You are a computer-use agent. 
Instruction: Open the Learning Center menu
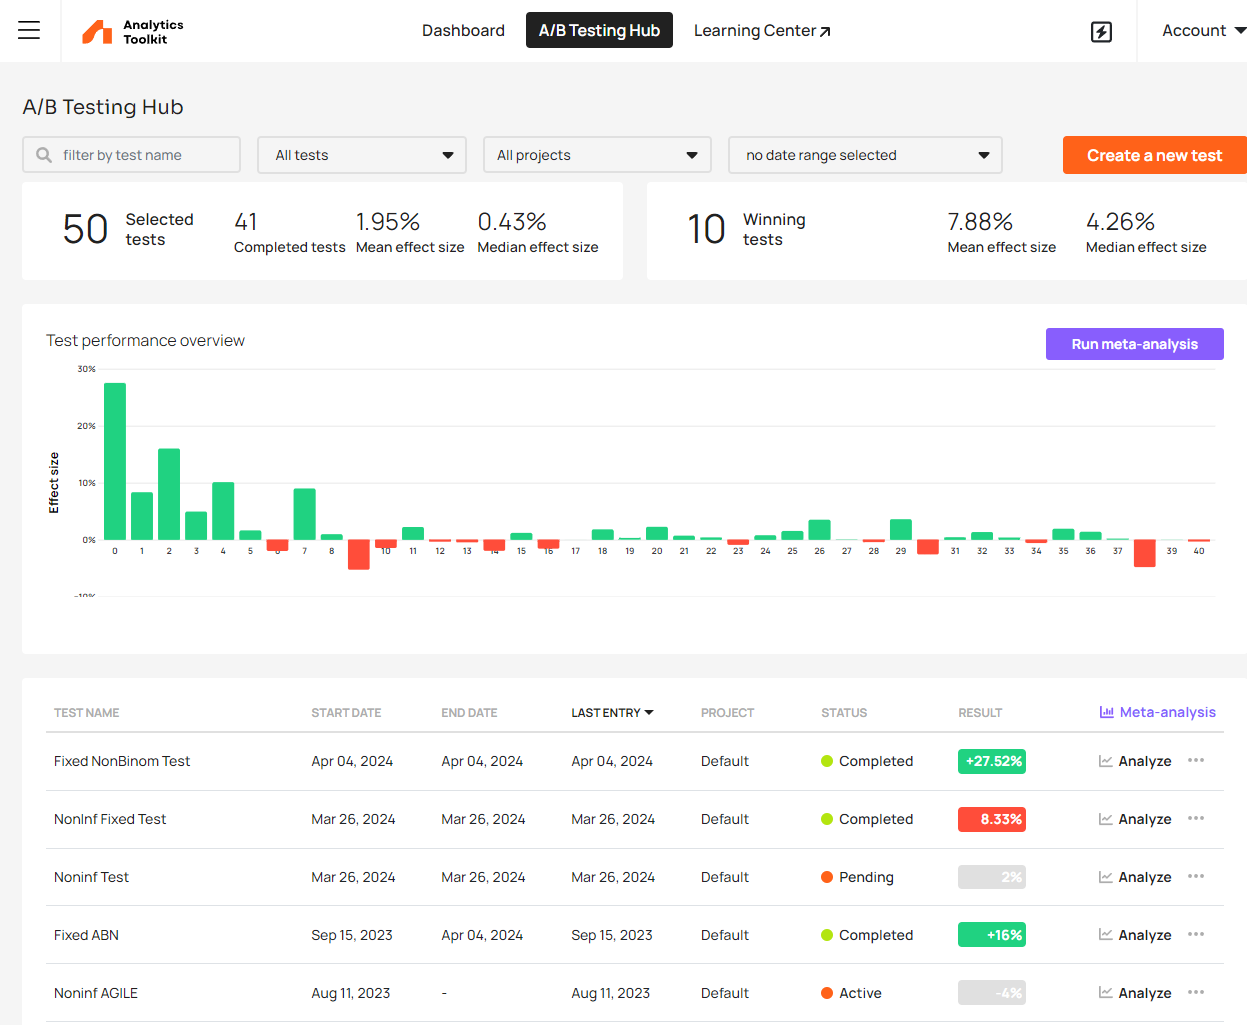[x=762, y=30]
